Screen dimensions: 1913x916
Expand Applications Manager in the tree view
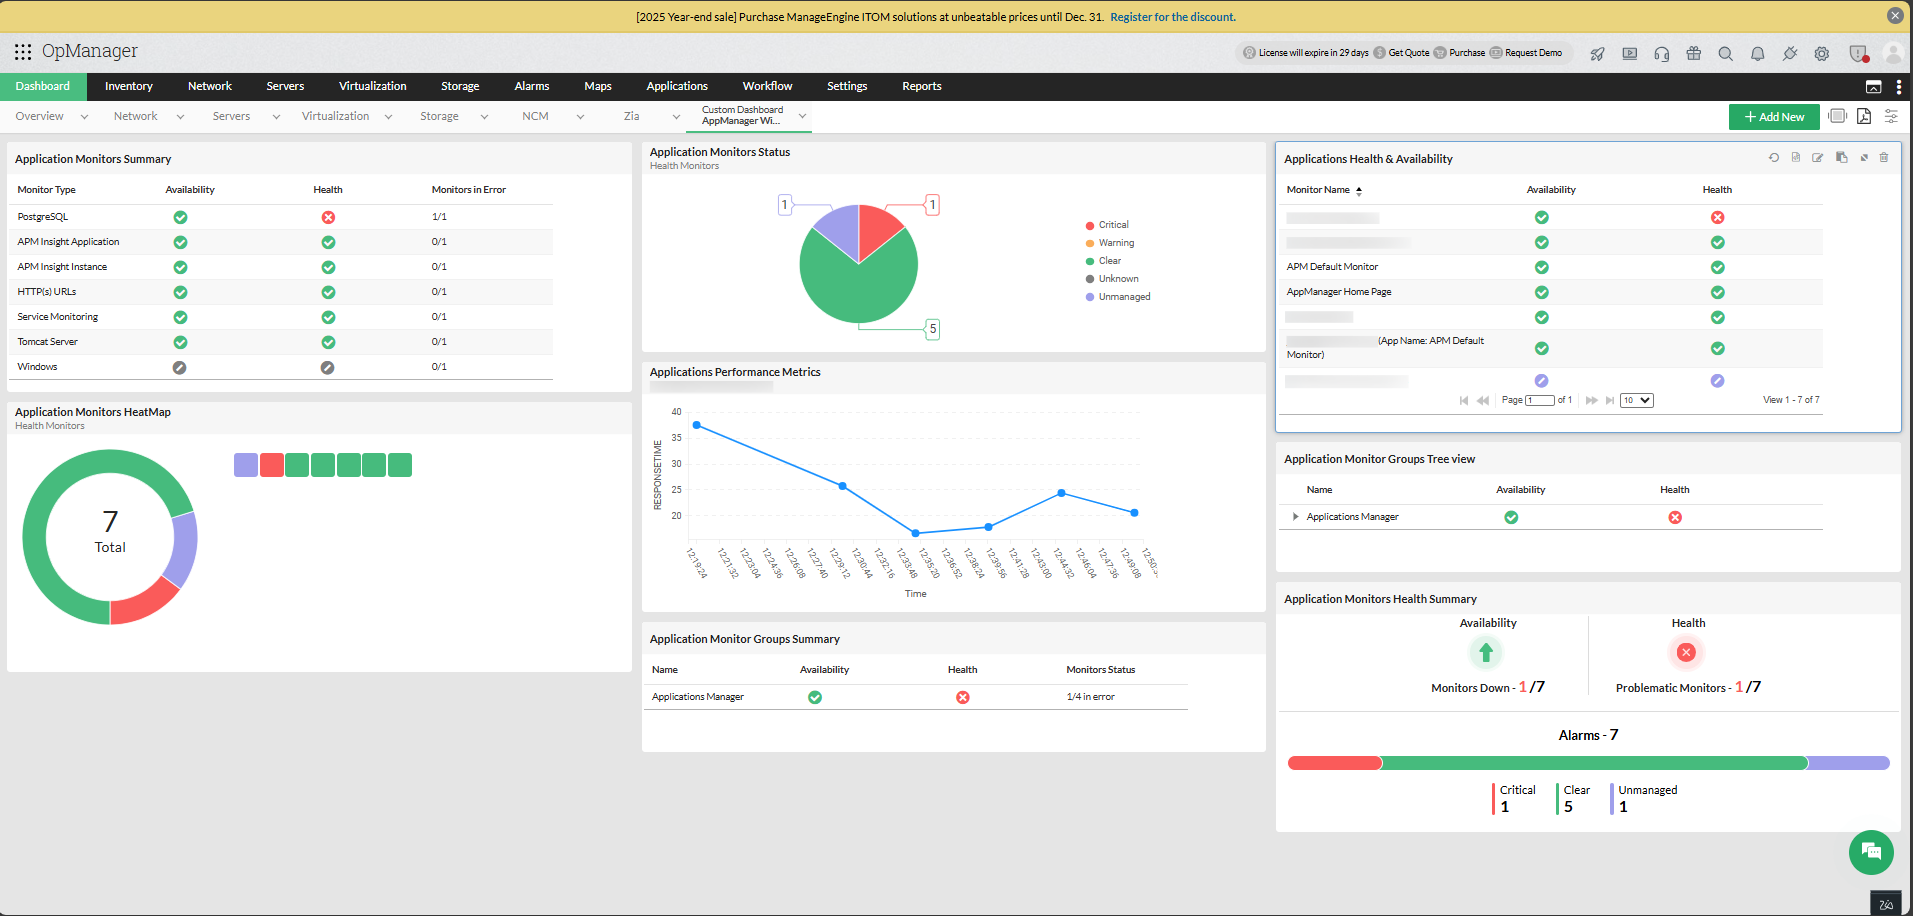coord(1295,516)
